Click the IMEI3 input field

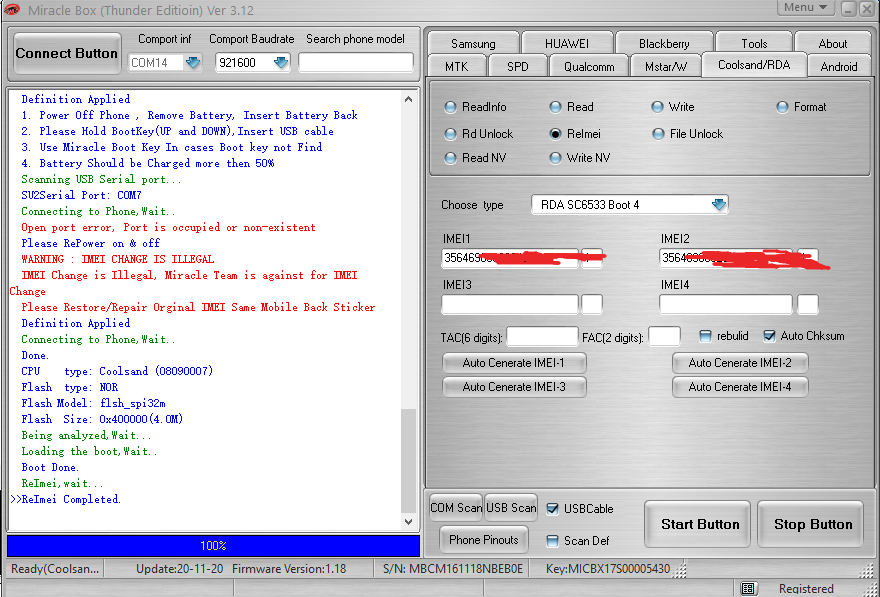point(510,304)
